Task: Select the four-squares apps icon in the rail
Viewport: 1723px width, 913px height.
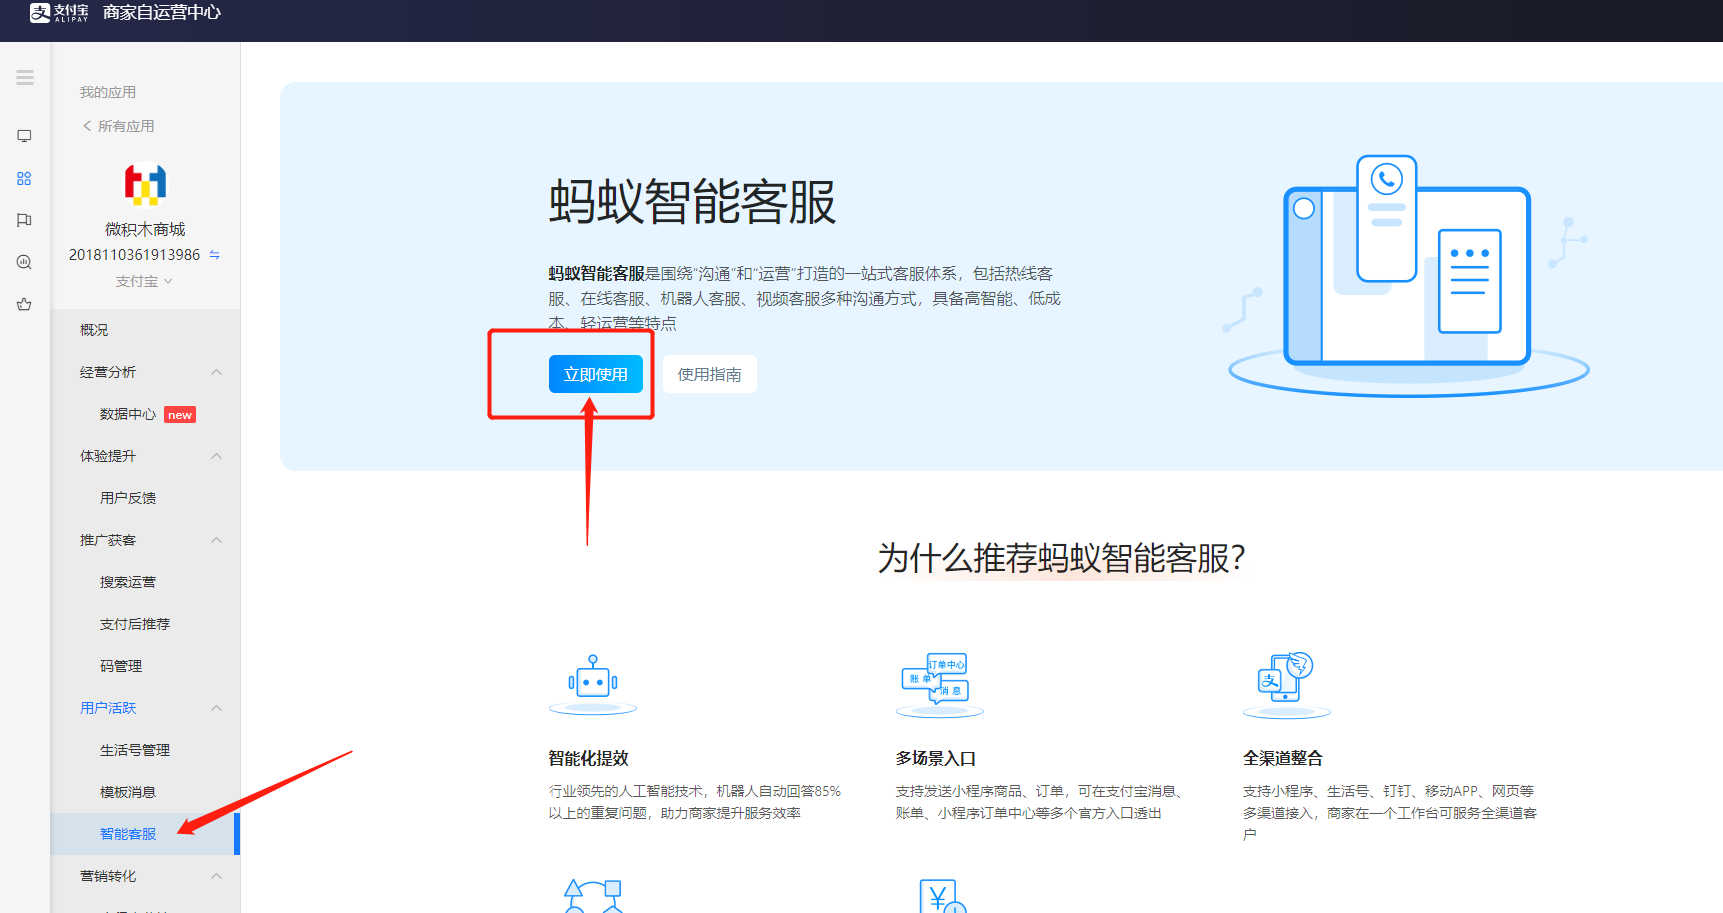Action: 25,179
